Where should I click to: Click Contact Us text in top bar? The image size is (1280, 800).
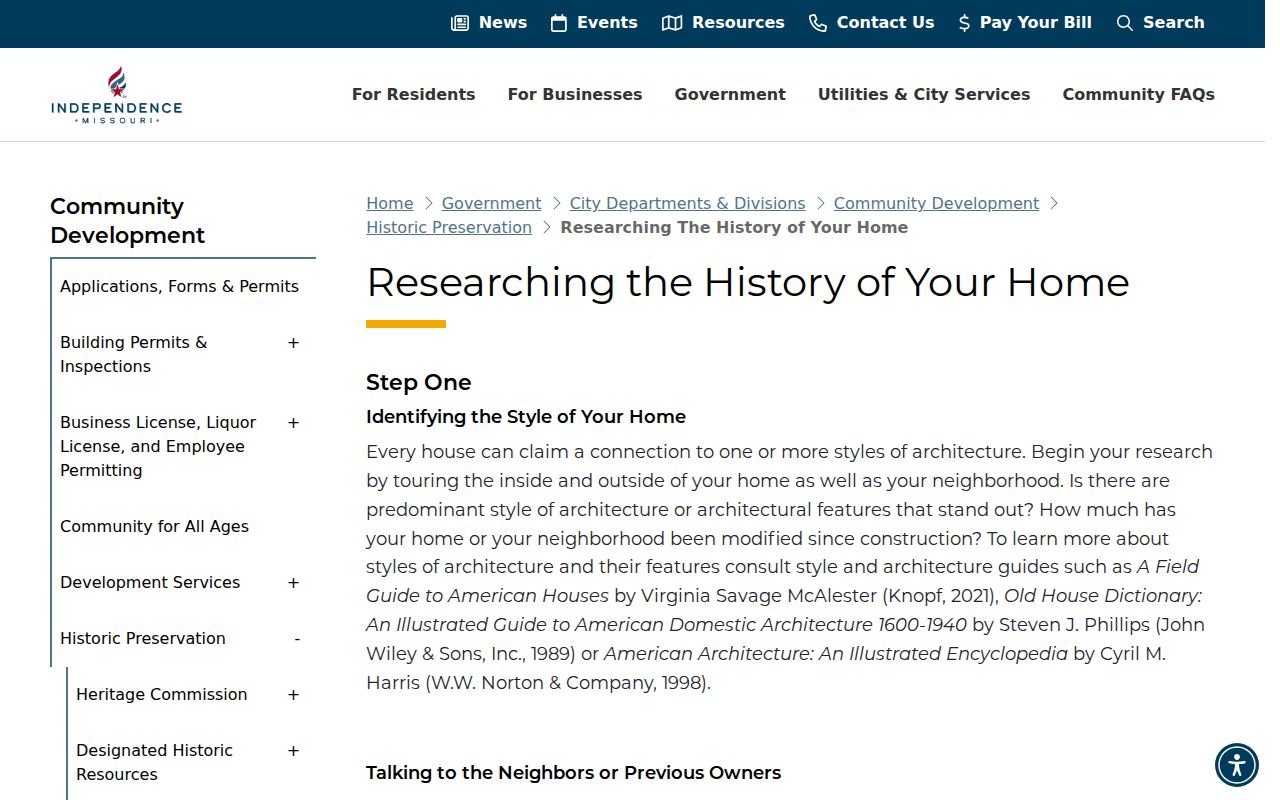click(x=886, y=23)
